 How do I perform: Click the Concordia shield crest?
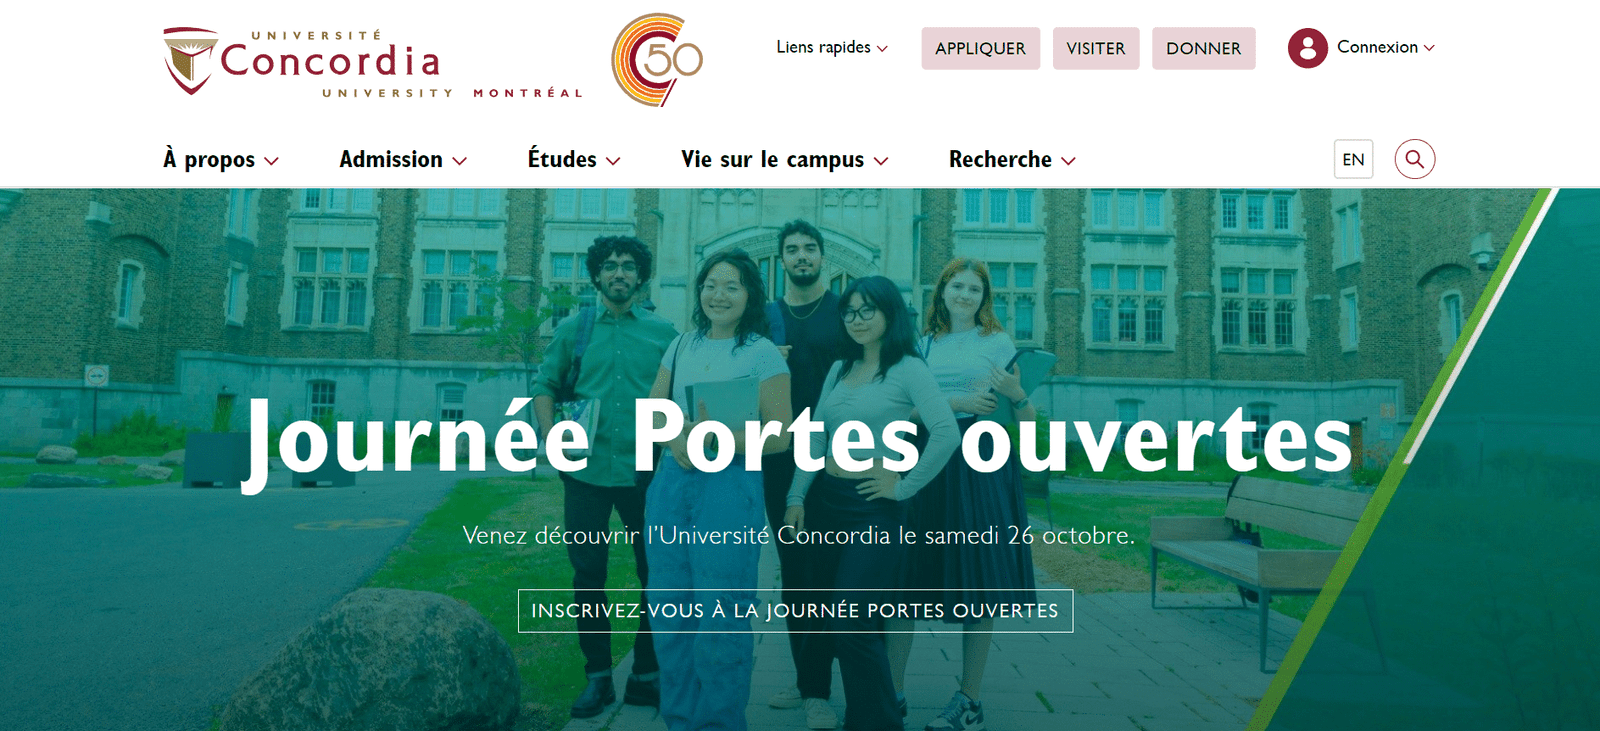(190, 61)
